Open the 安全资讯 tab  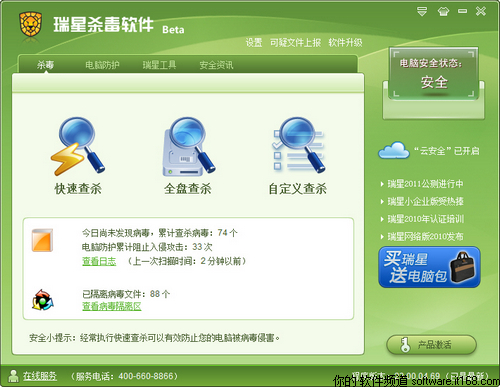pyautogui.click(x=216, y=65)
